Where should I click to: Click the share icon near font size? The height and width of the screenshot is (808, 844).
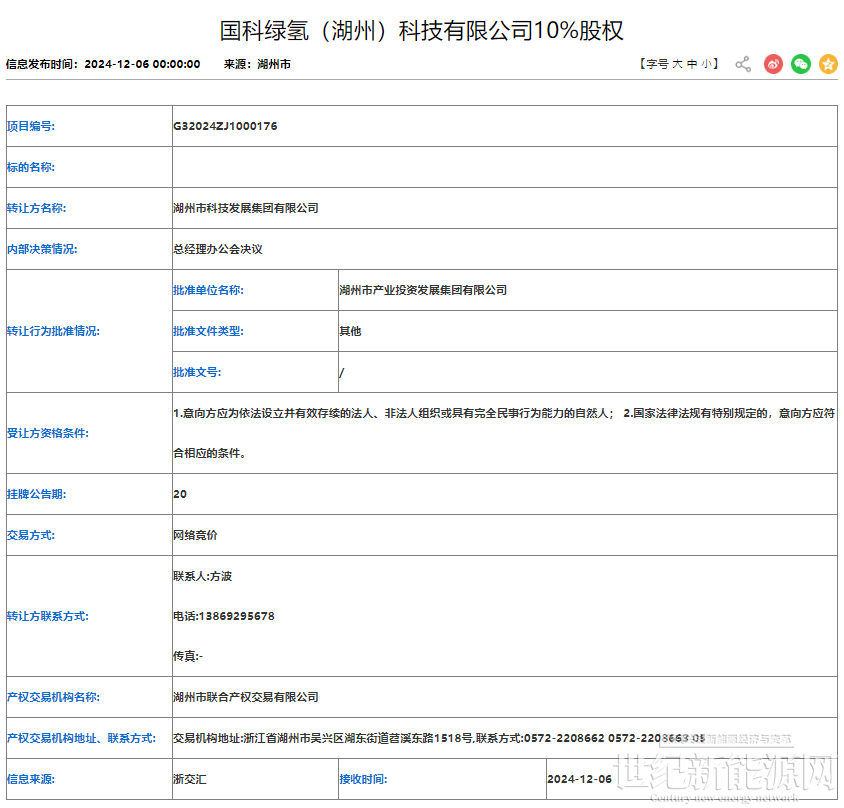[x=743, y=64]
